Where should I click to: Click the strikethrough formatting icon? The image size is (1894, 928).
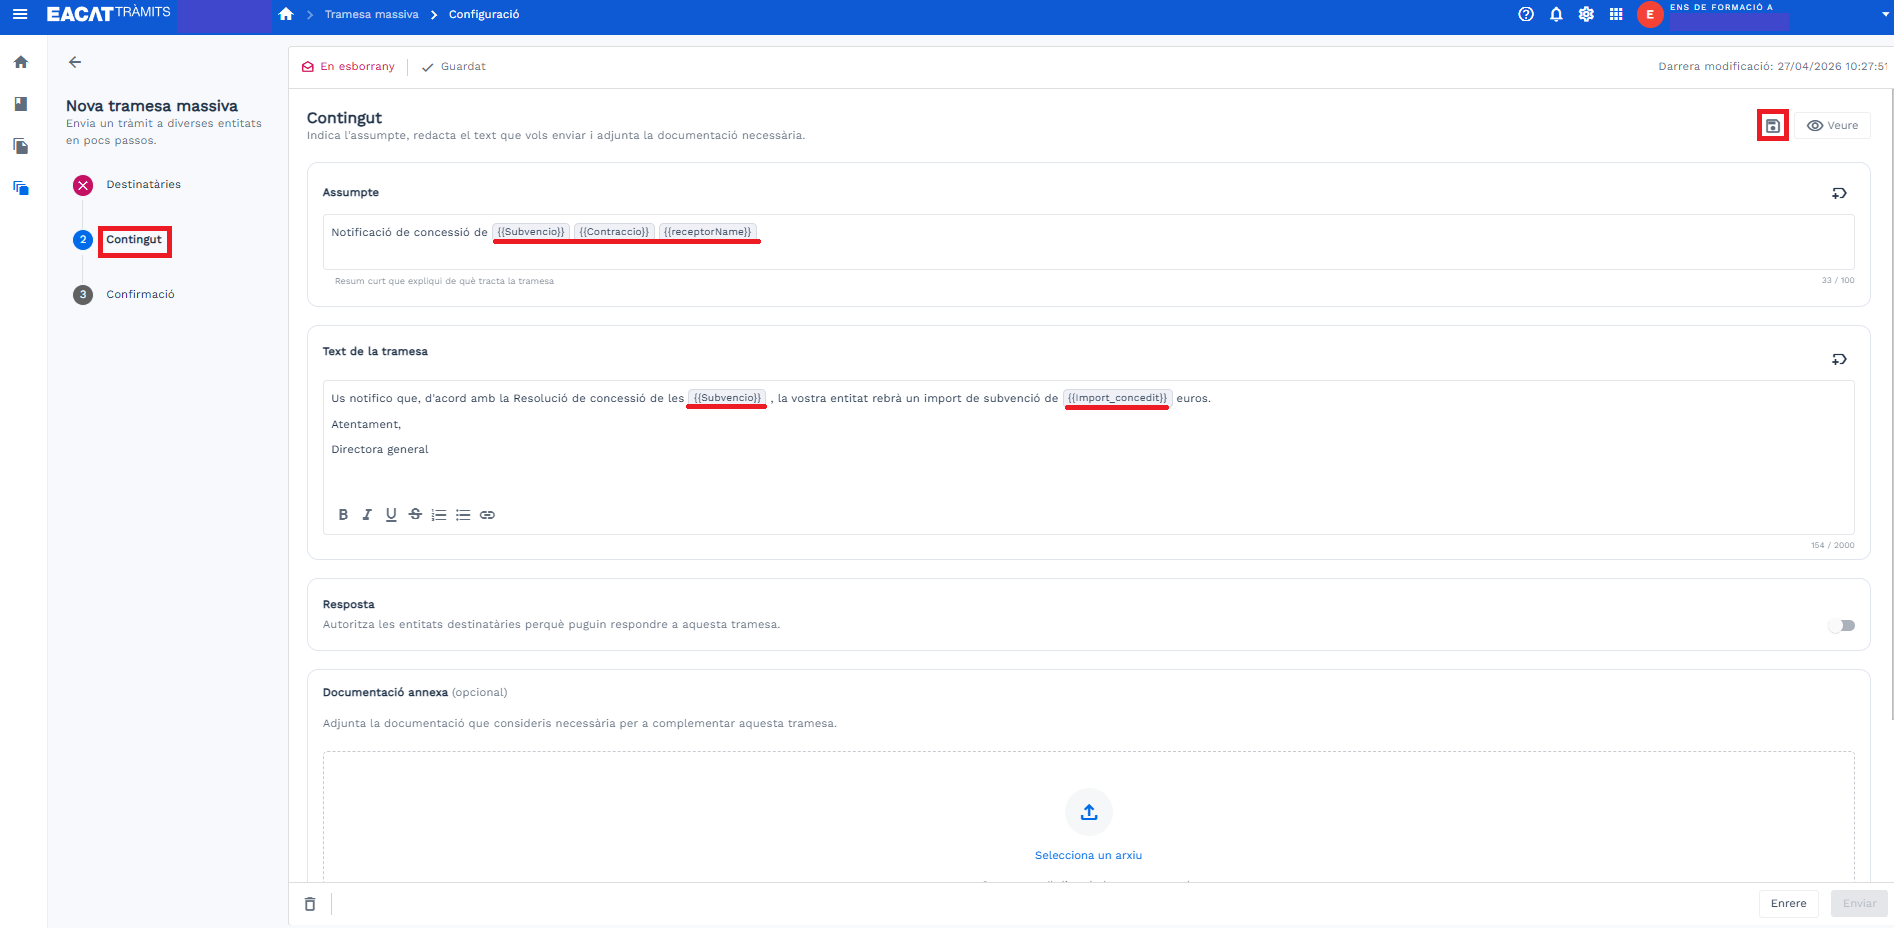[x=415, y=515]
